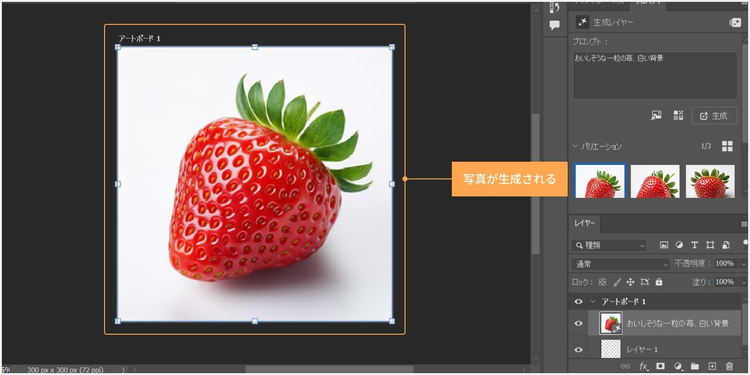Viewport: 750px width, 375px height.
Task: Click the レイヤー 1 transparent thumbnail
Action: coord(611,350)
